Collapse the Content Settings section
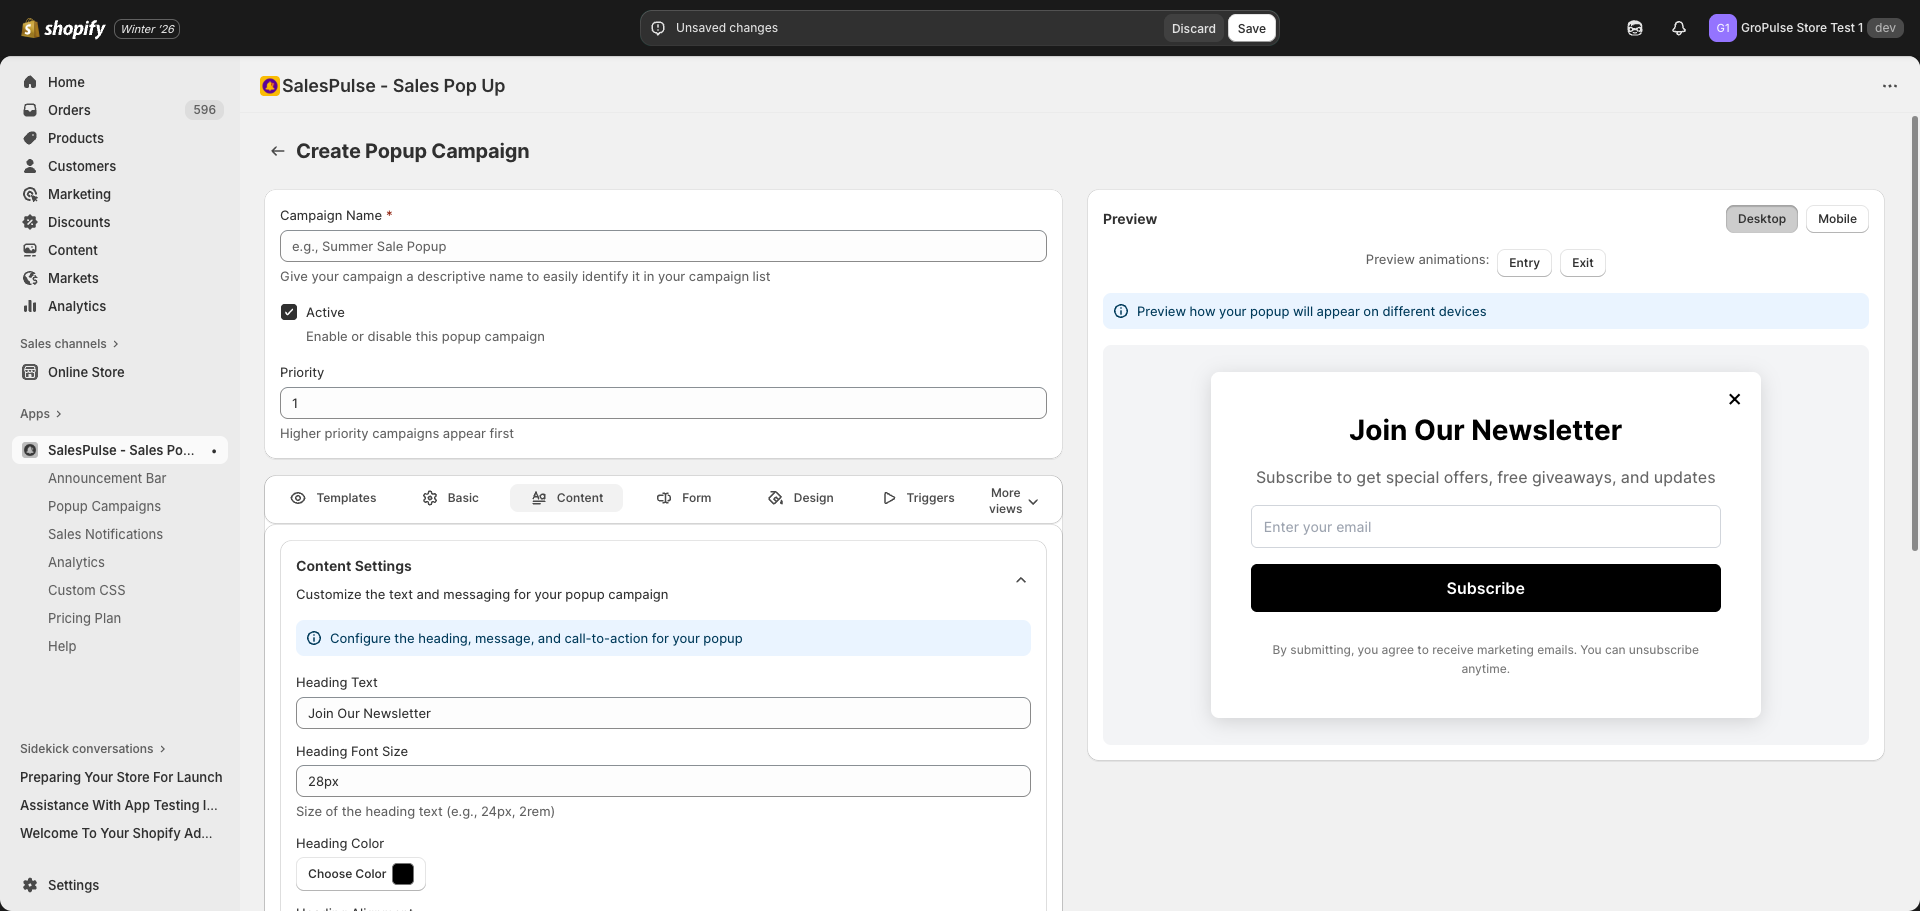 tap(1020, 580)
